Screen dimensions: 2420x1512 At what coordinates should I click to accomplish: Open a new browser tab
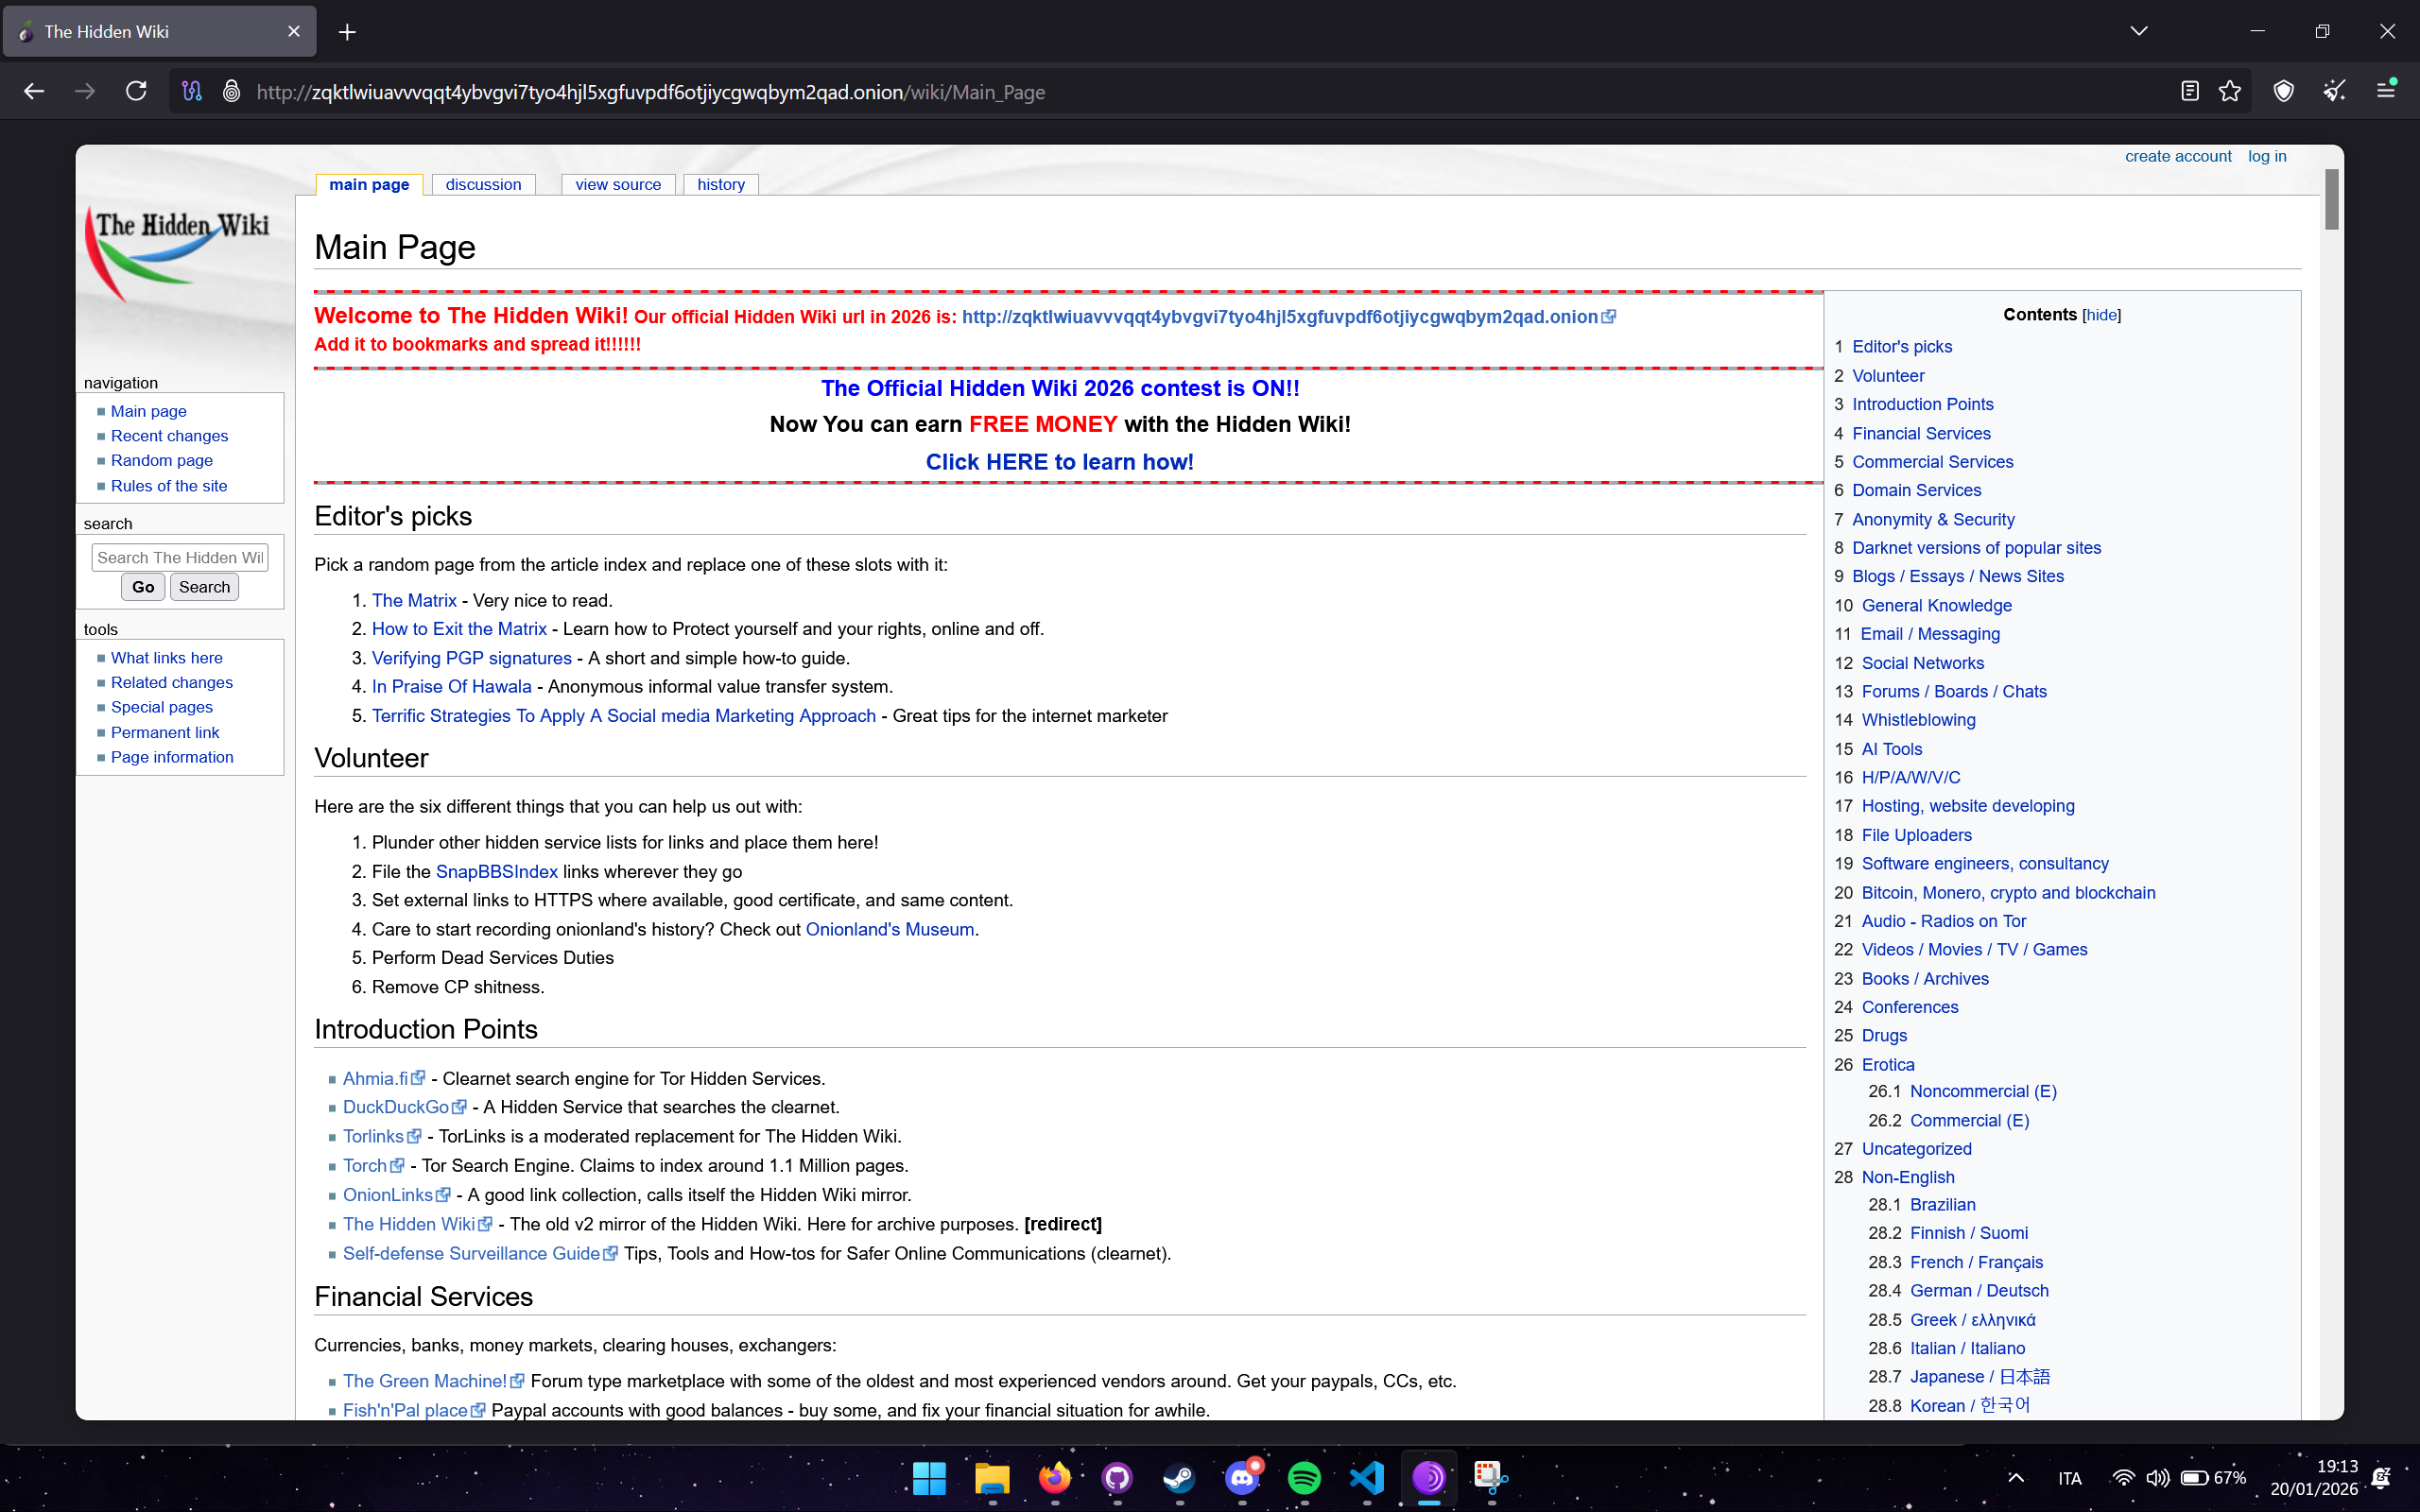347,32
